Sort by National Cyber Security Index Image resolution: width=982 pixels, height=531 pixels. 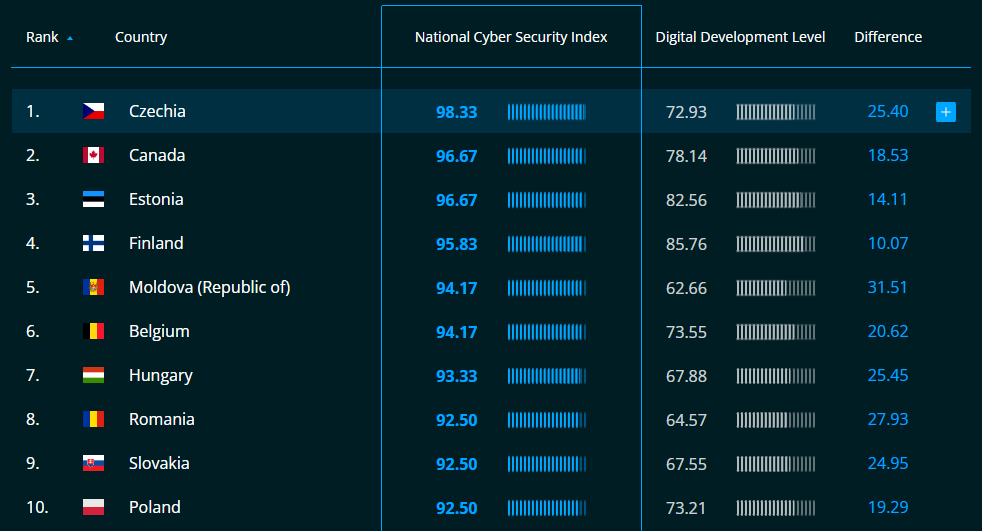point(511,37)
